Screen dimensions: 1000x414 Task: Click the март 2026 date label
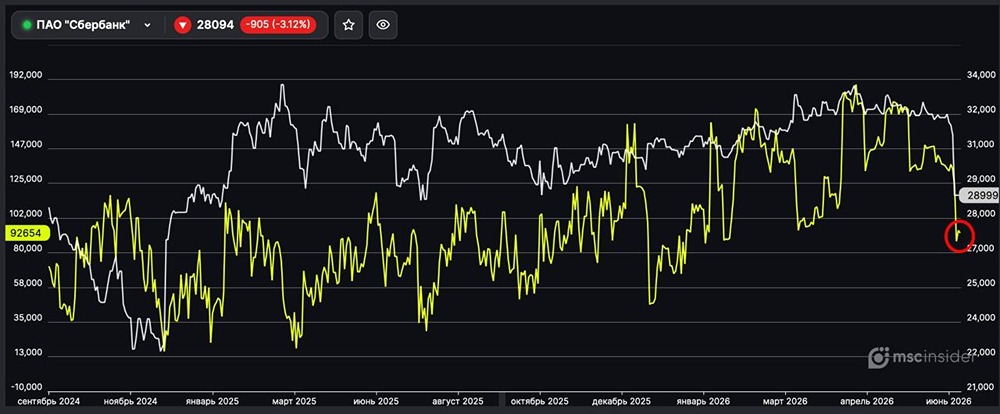(x=784, y=402)
